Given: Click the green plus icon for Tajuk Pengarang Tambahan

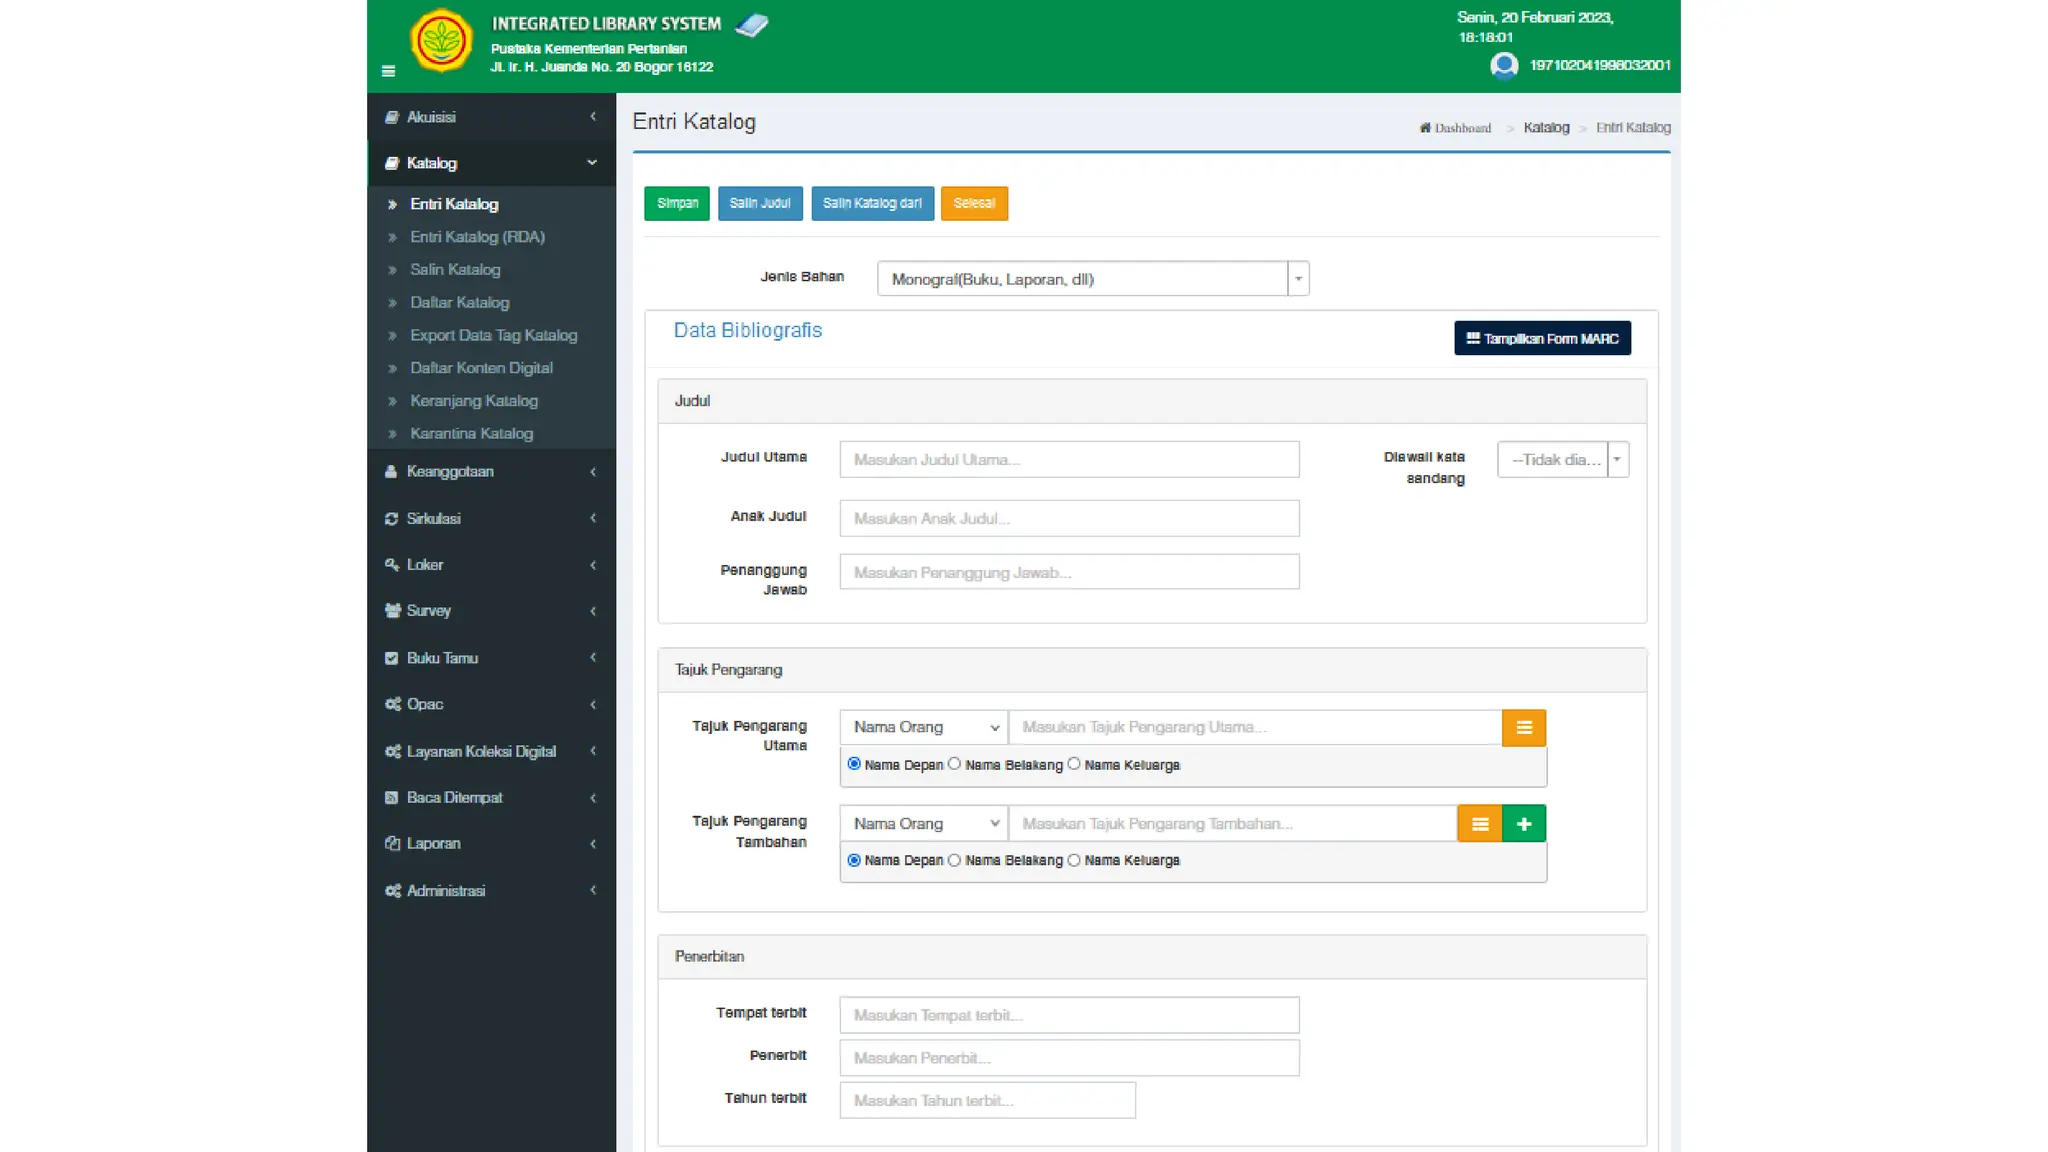Looking at the screenshot, I should [1523, 824].
